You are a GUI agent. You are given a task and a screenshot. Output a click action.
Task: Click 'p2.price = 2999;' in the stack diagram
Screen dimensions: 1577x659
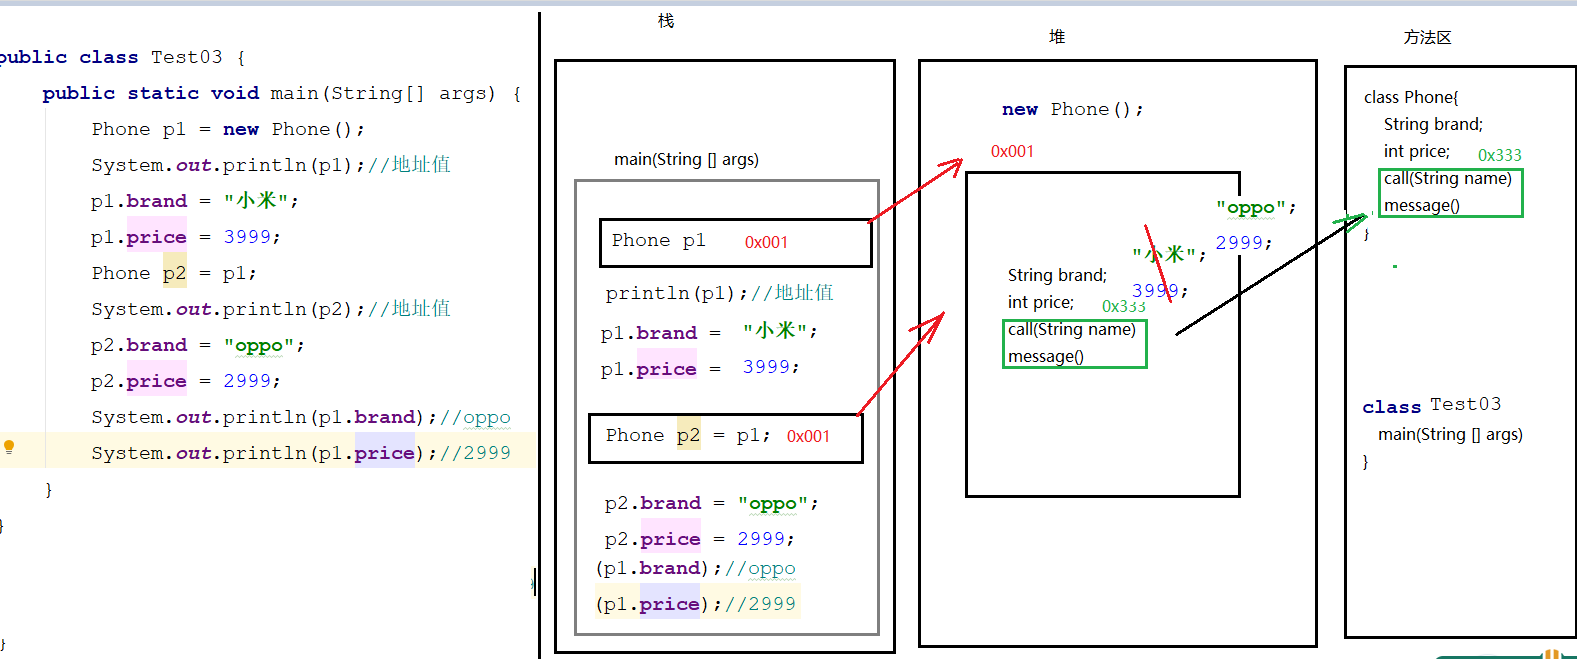[x=700, y=539]
